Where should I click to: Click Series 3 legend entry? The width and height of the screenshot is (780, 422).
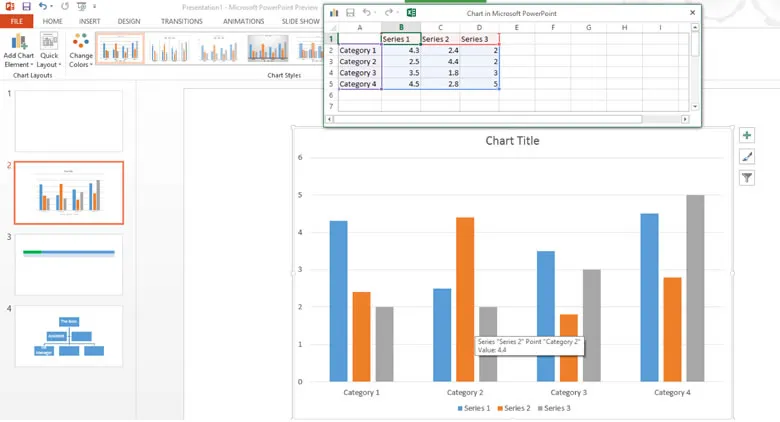[554, 408]
